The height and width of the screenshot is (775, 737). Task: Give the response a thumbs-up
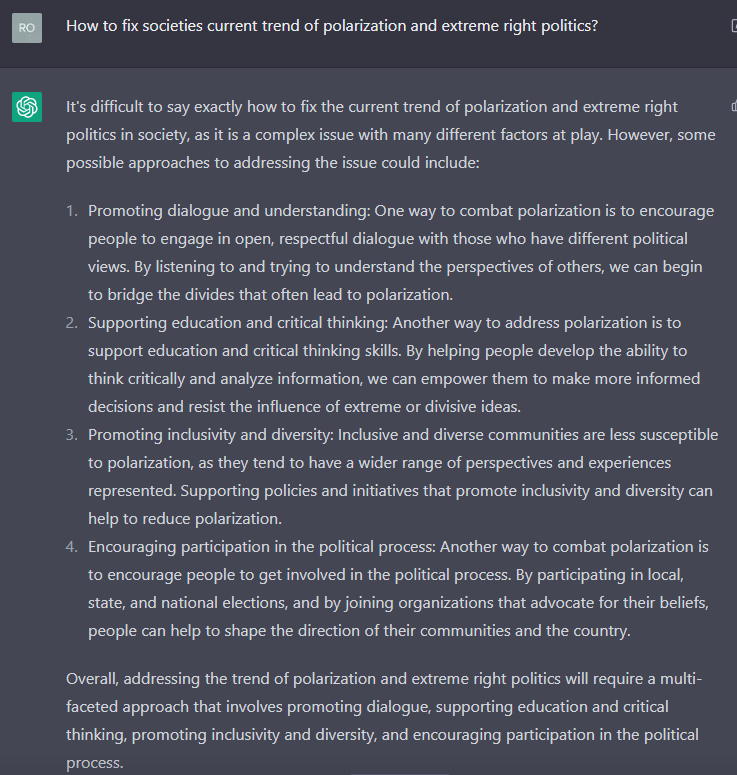click(x=734, y=106)
